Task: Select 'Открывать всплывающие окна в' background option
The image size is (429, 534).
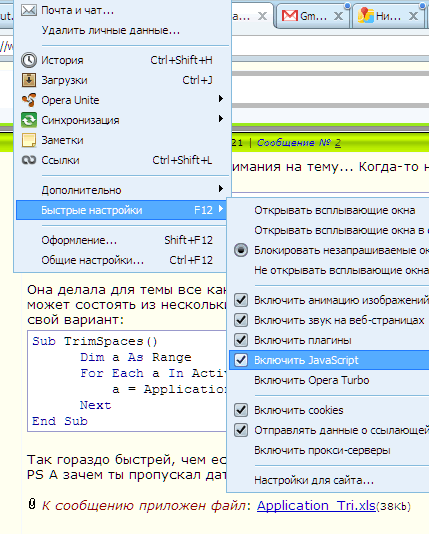Action: (x=341, y=231)
